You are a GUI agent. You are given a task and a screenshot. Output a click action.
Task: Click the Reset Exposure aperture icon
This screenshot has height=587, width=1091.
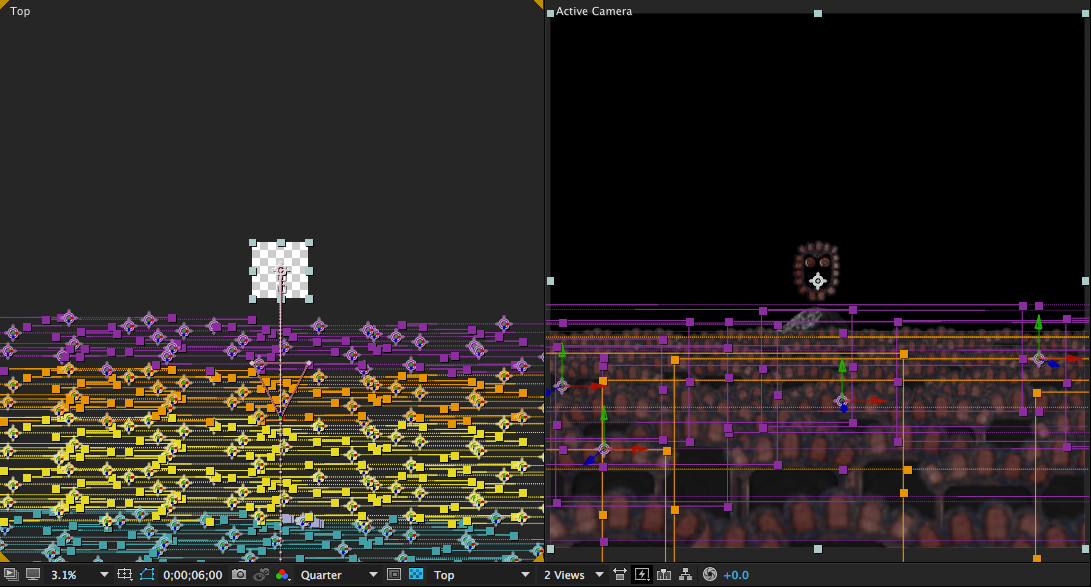(710, 574)
